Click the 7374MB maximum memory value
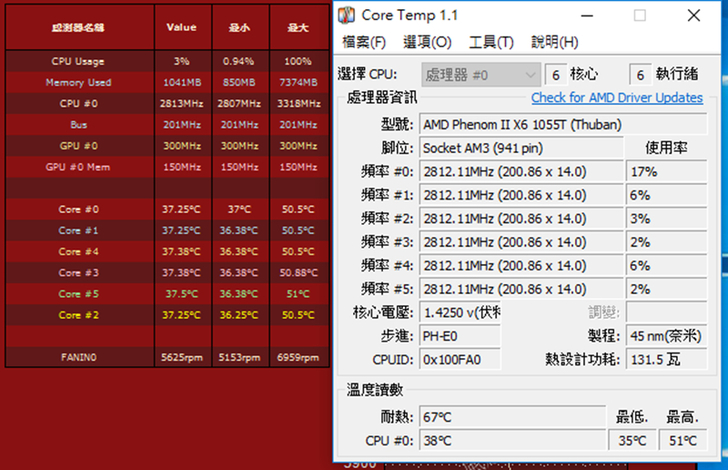728x470 pixels. pos(299,83)
